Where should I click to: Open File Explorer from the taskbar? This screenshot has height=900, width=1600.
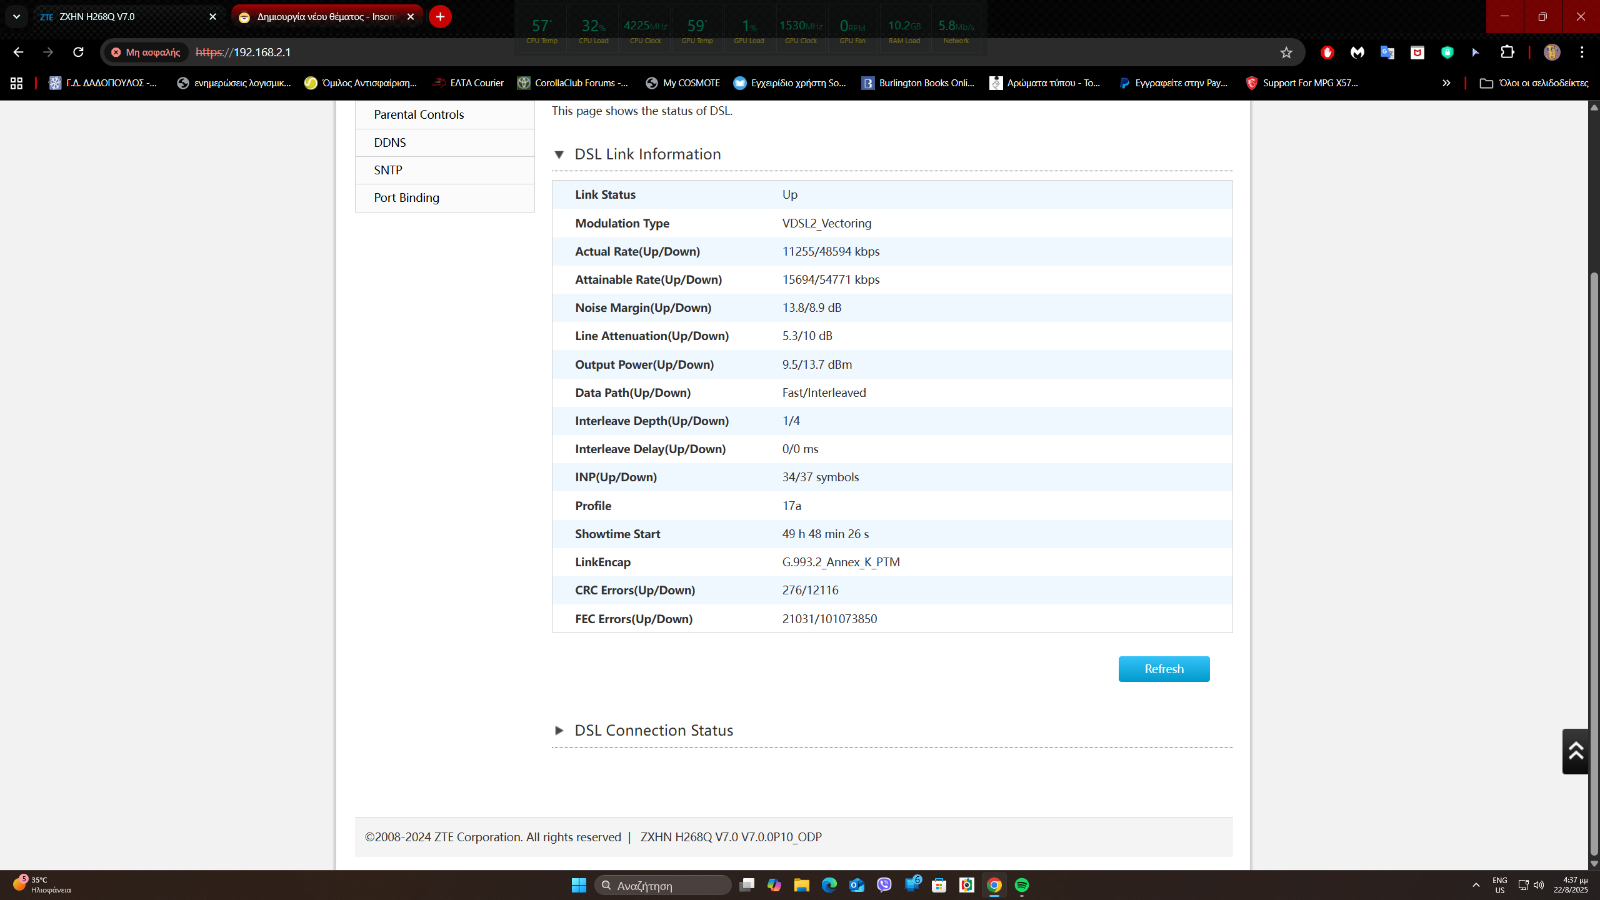pyautogui.click(x=802, y=885)
